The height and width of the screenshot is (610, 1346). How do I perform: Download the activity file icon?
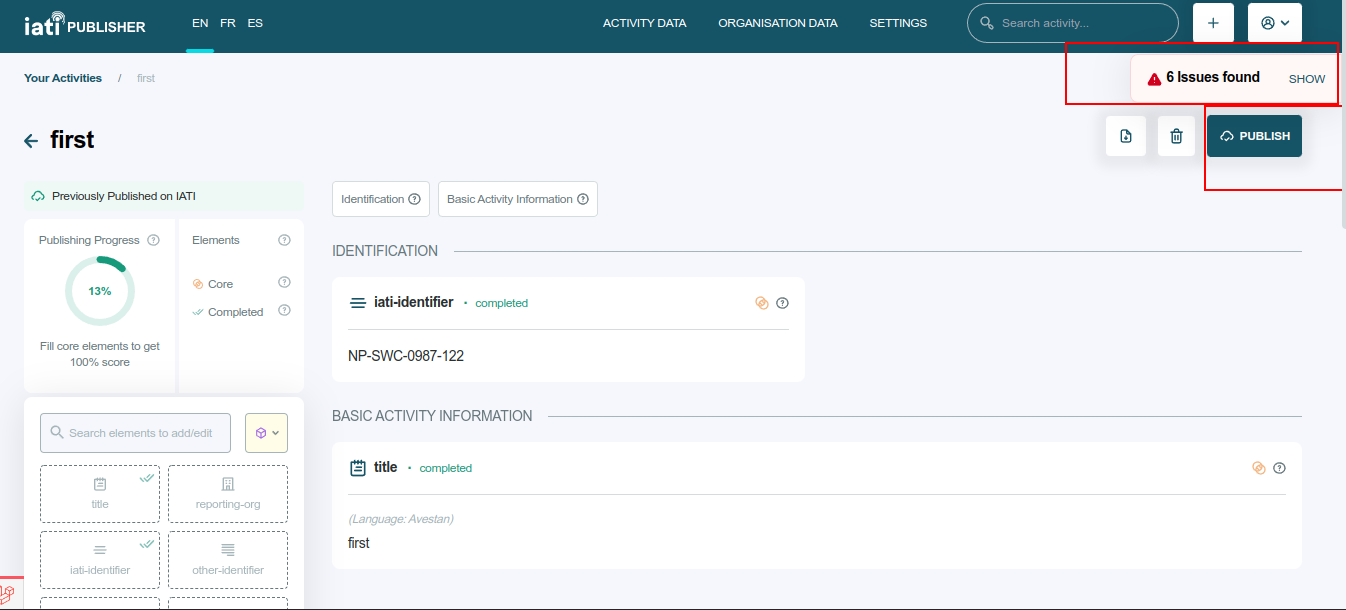click(1126, 136)
